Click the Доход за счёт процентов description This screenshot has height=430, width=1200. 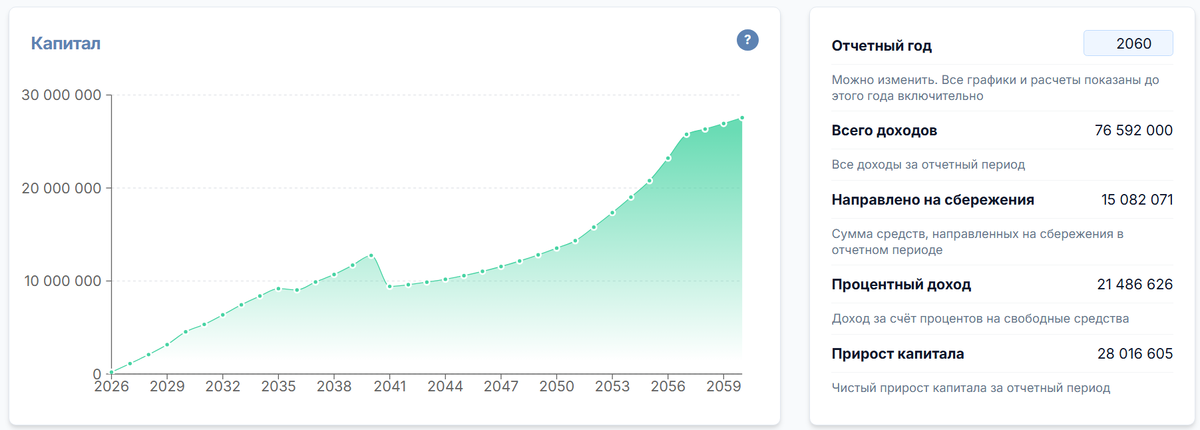click(x=980, y=319)
